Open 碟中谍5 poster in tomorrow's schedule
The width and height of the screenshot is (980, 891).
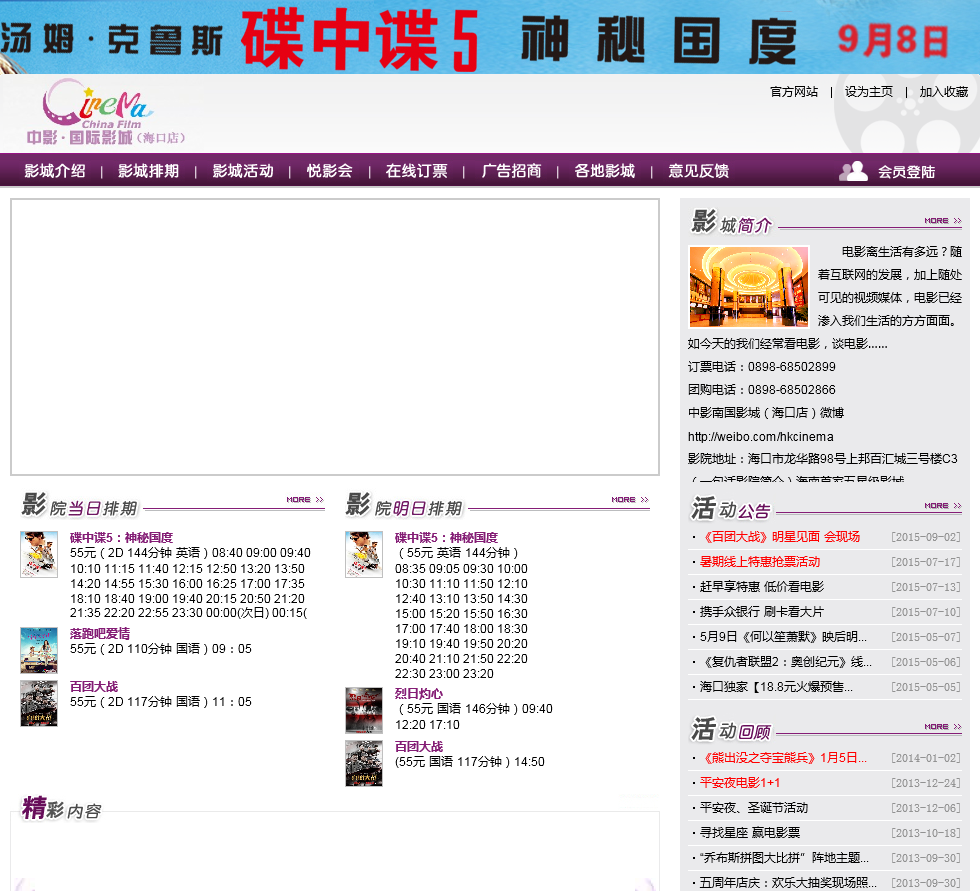364,554
